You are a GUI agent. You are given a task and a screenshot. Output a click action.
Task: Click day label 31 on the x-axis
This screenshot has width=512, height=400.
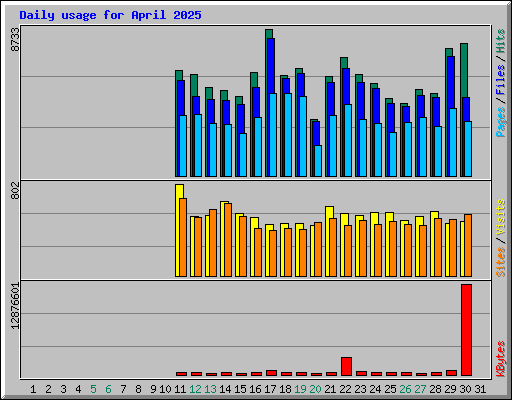point(480,389)
